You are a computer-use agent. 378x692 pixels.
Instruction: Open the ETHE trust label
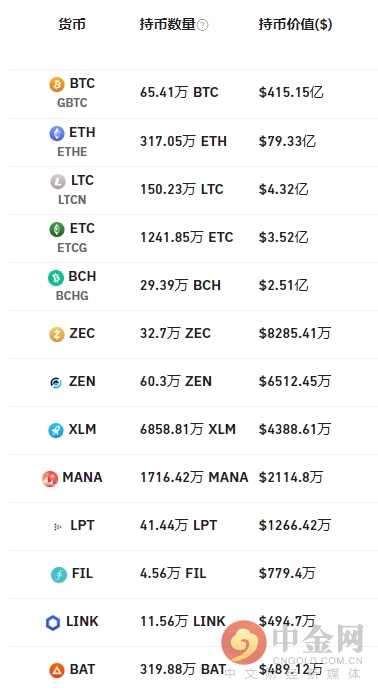(x=72, y=151)
